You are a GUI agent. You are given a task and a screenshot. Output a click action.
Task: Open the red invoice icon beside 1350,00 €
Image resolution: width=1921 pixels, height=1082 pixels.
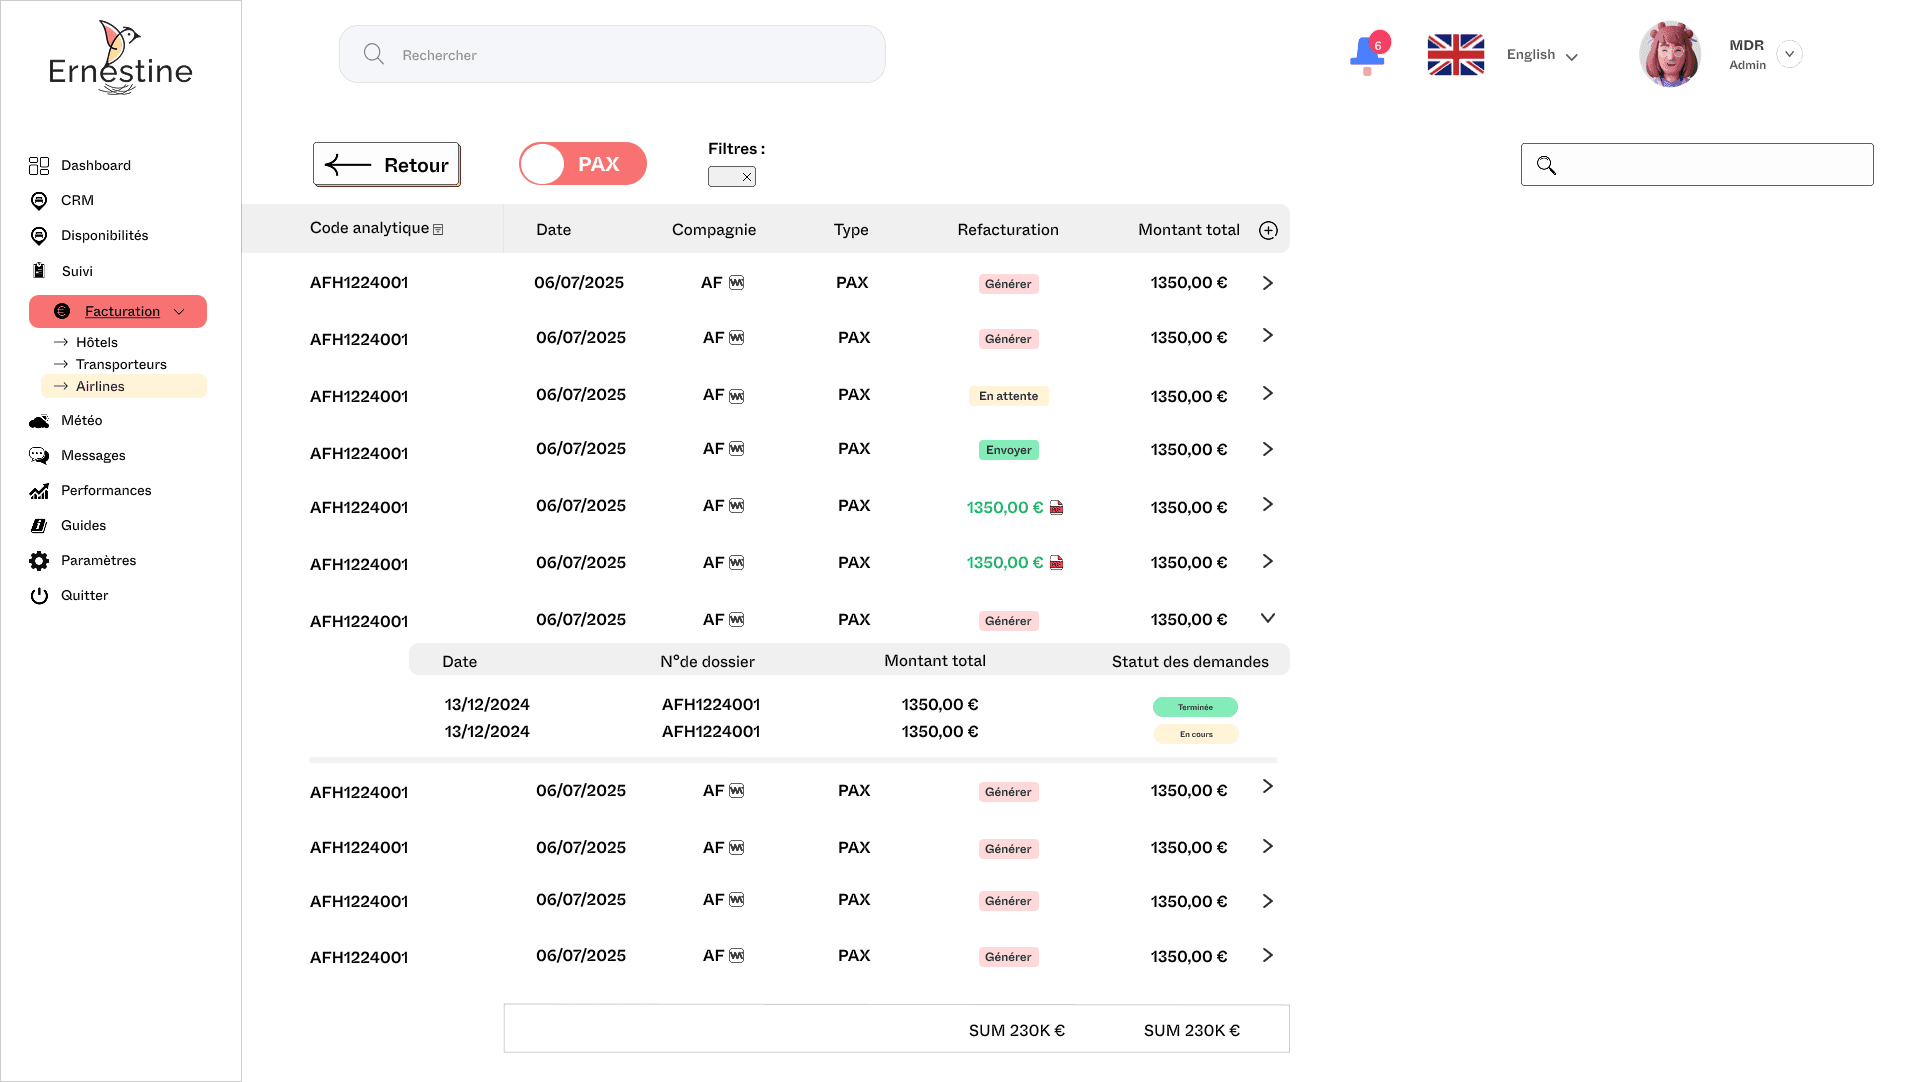click(x=1057, y=507)
